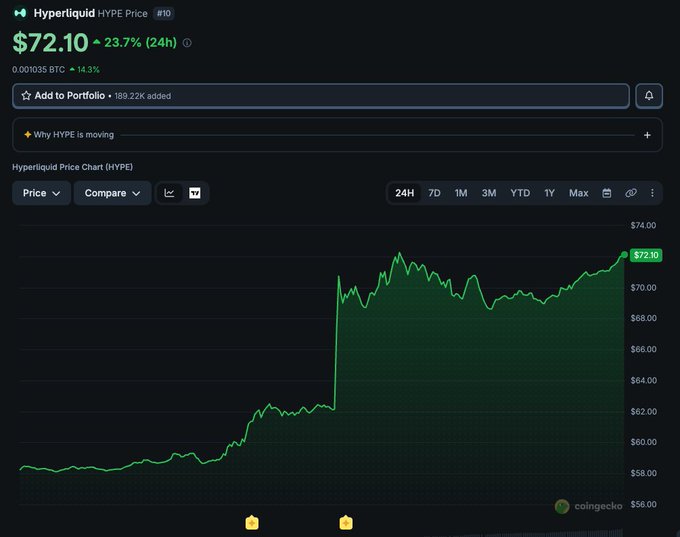Viewport: 680px width, 537px height.
Task: Click the $56.00 axis label
Action: (643, 504)
